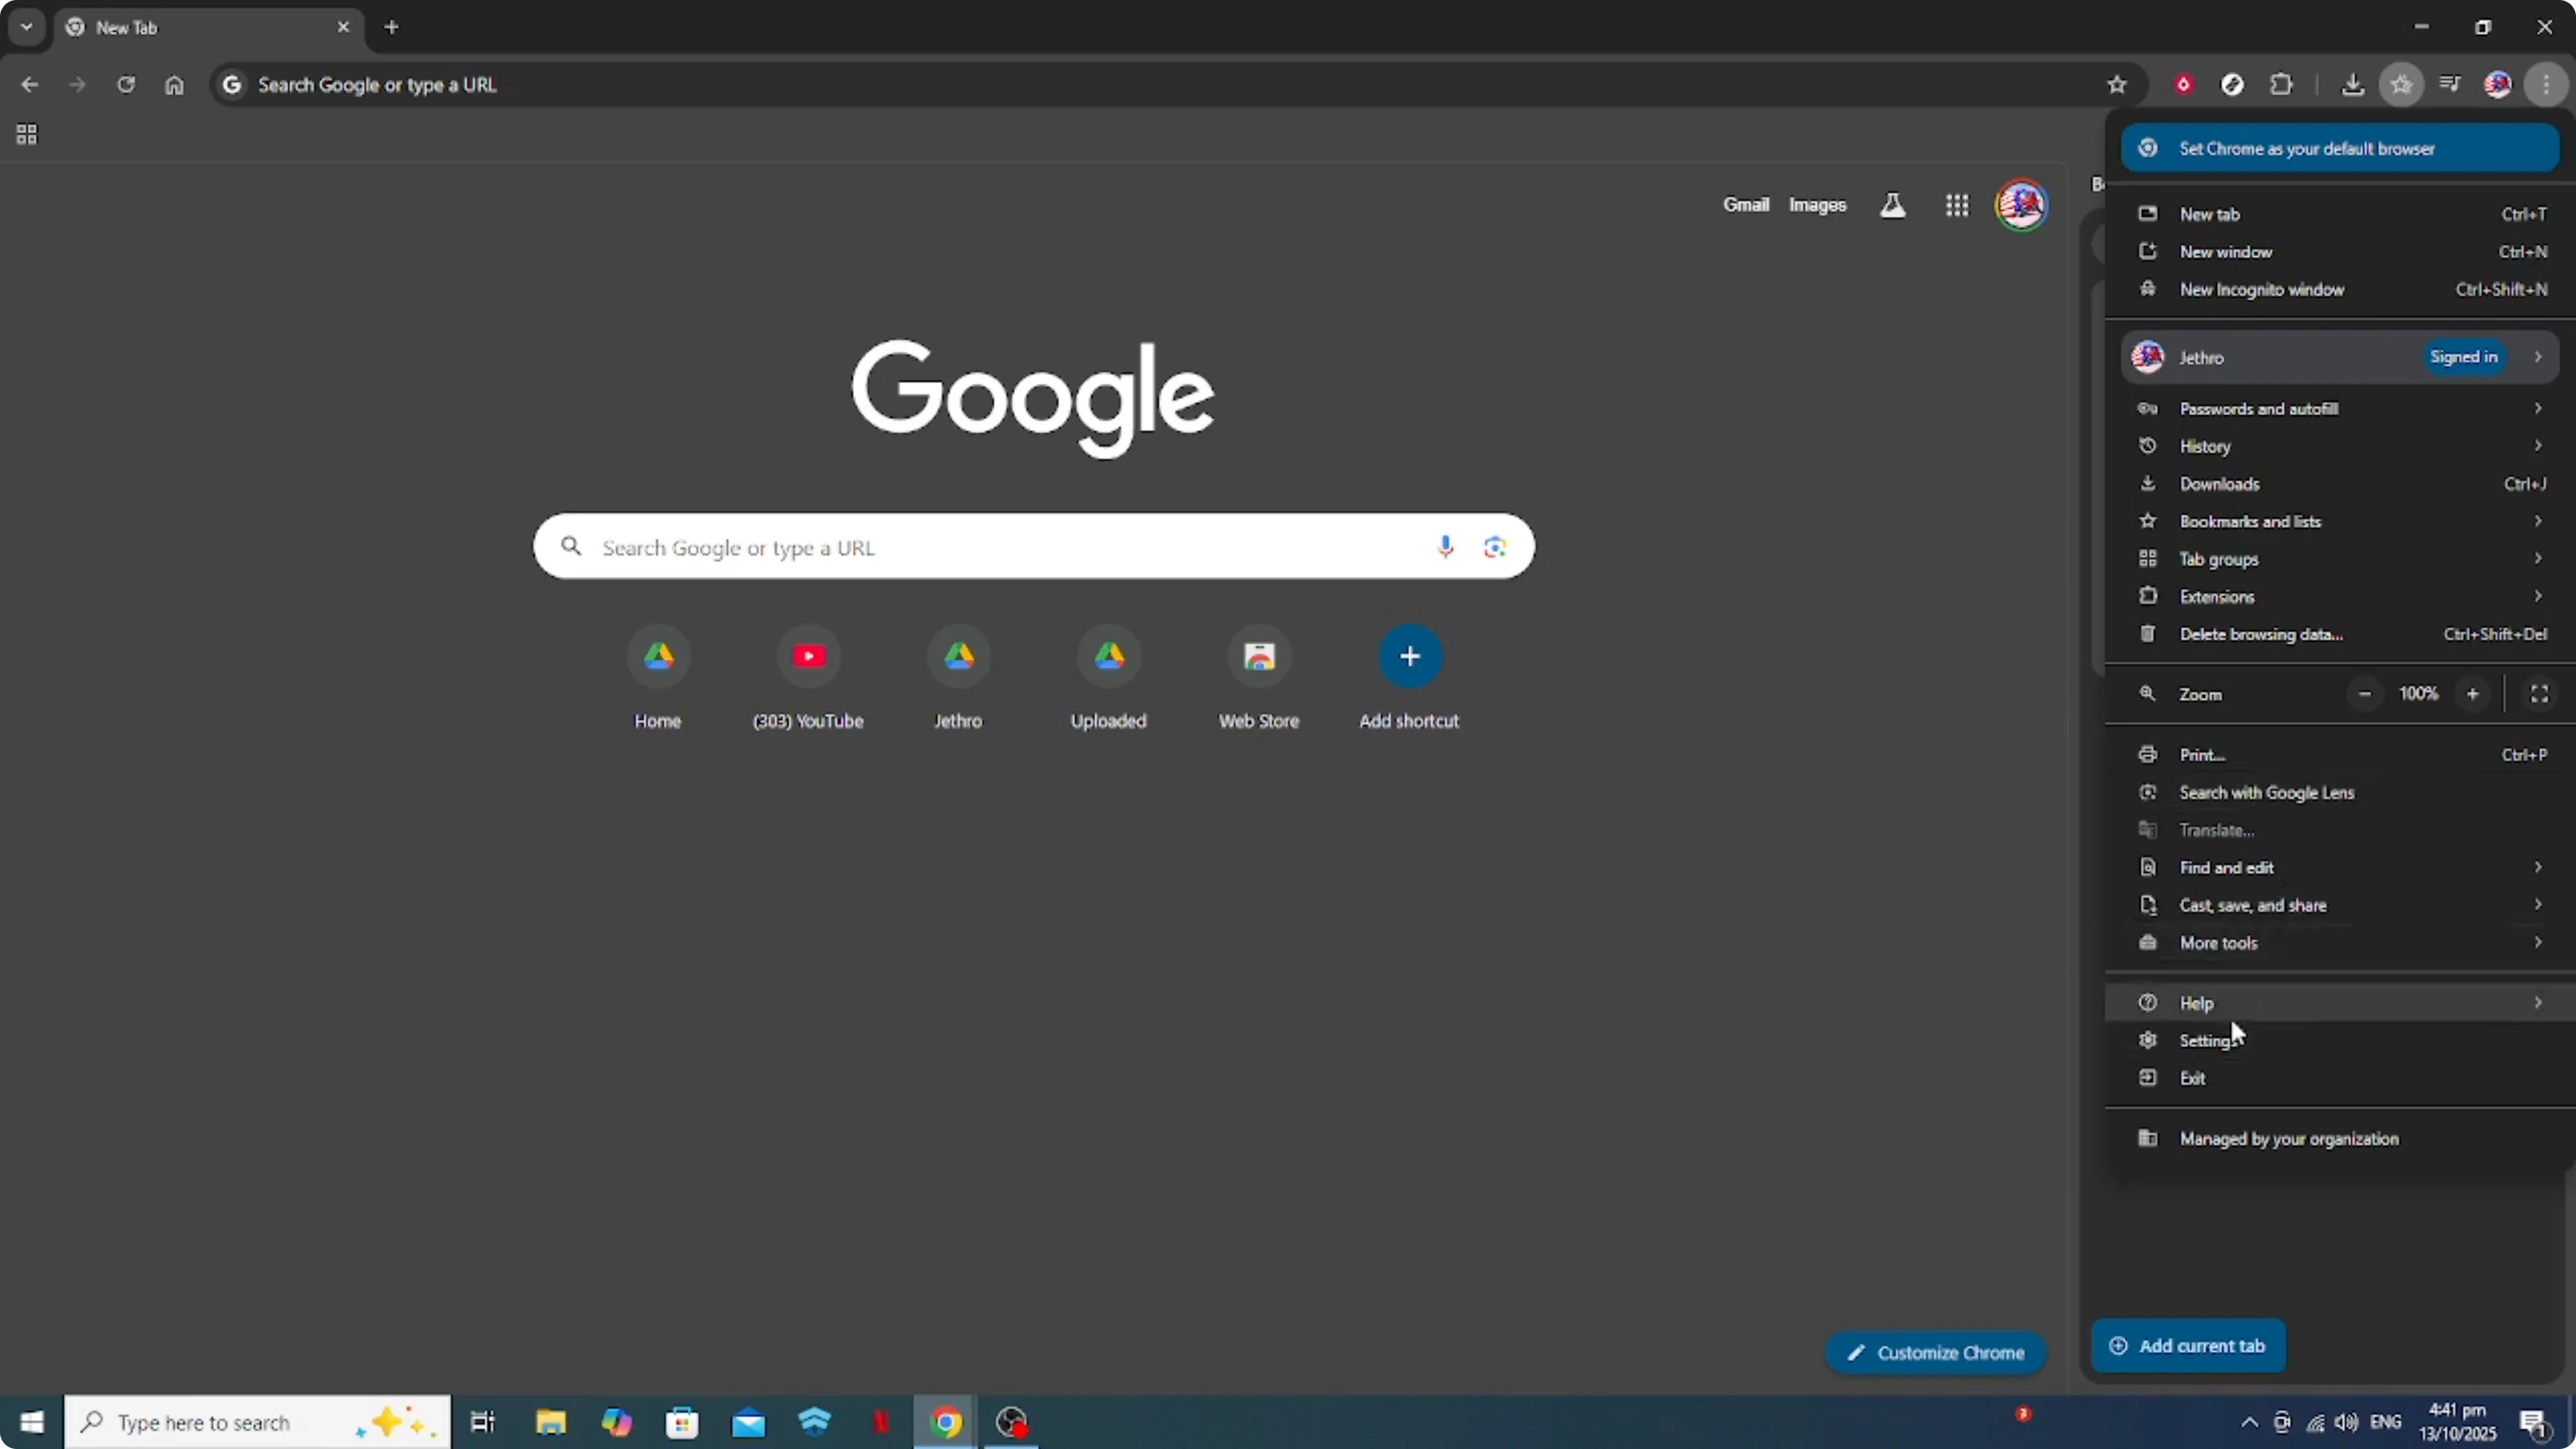The width and height of the screenshot is (2576, 1449).
Task: Open a New Incognito window
Action: point(2339,290)
